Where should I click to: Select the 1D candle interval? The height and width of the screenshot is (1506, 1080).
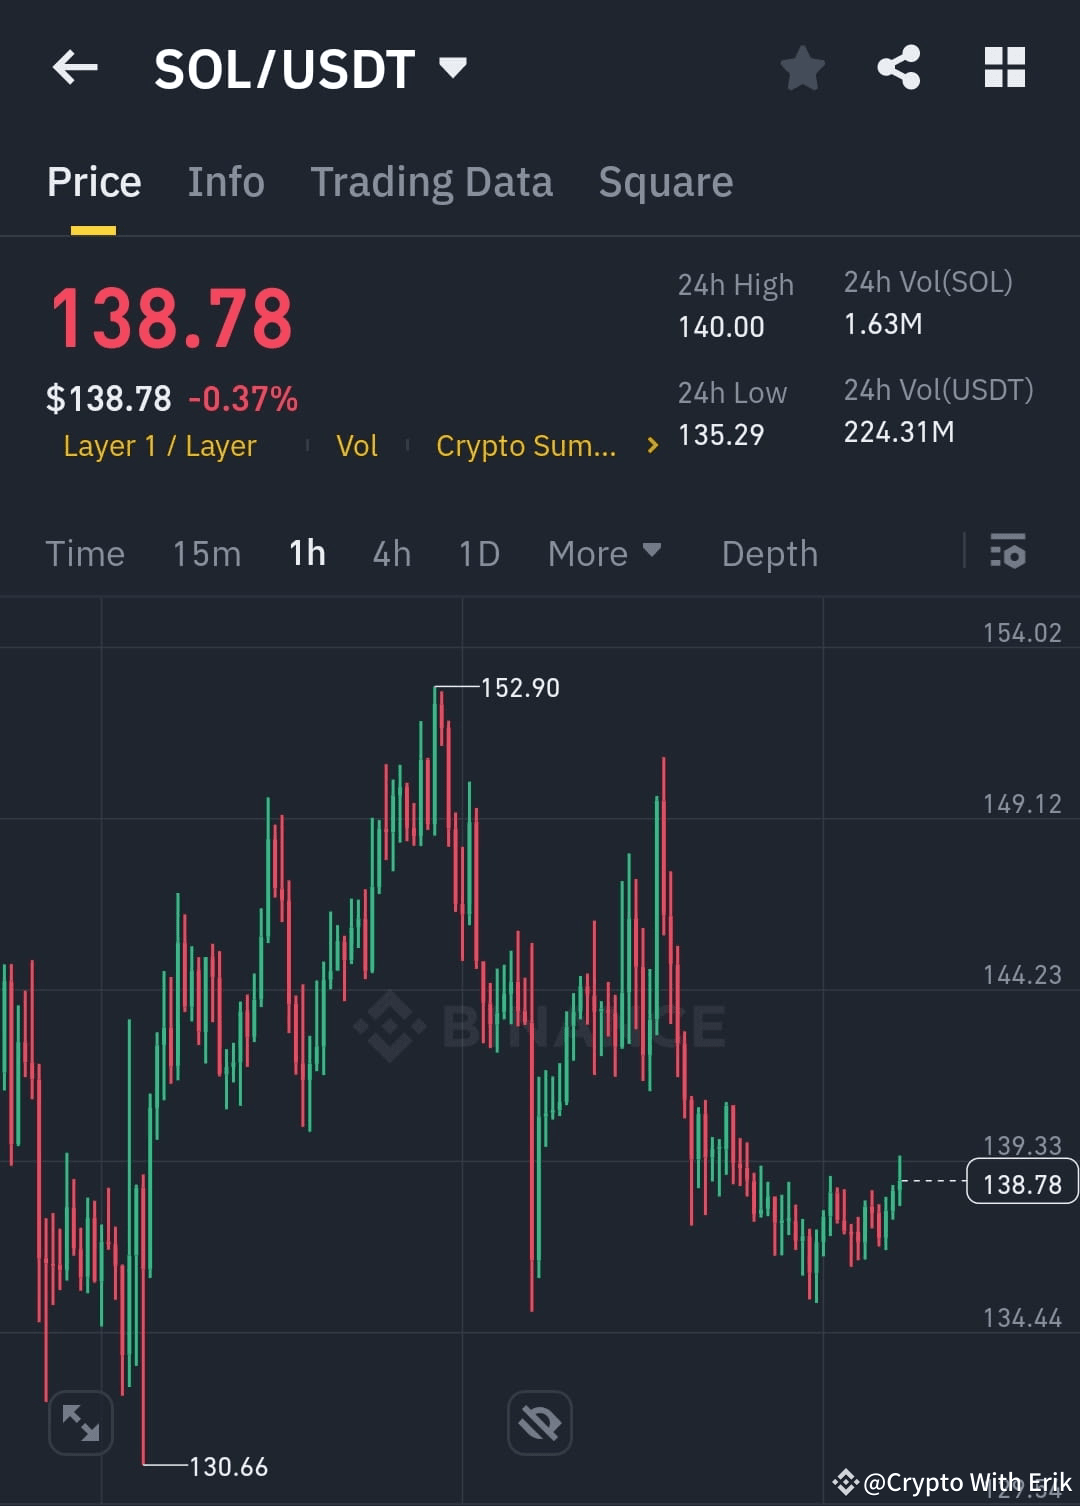(x=477, y=553)
